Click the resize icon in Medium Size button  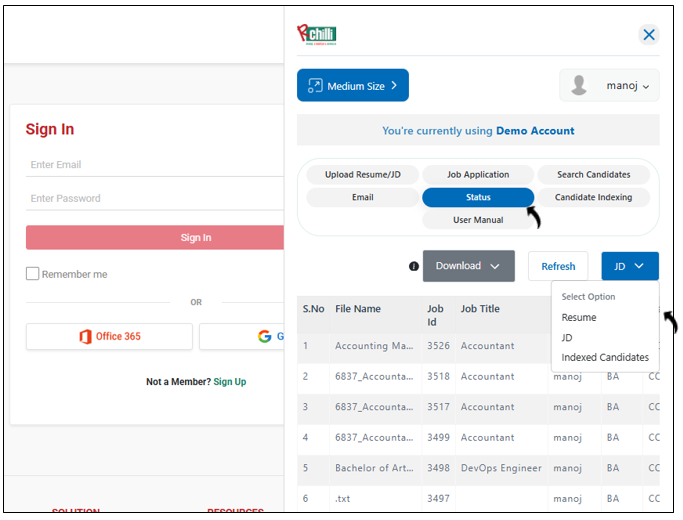[315, 86]
